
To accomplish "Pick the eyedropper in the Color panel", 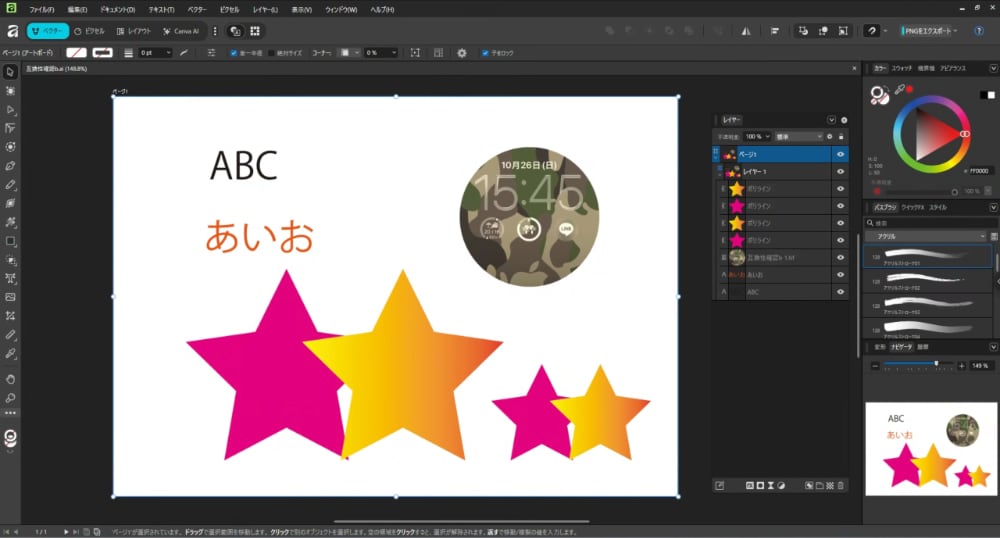I will pyautogui.click(x=899, y=90).
